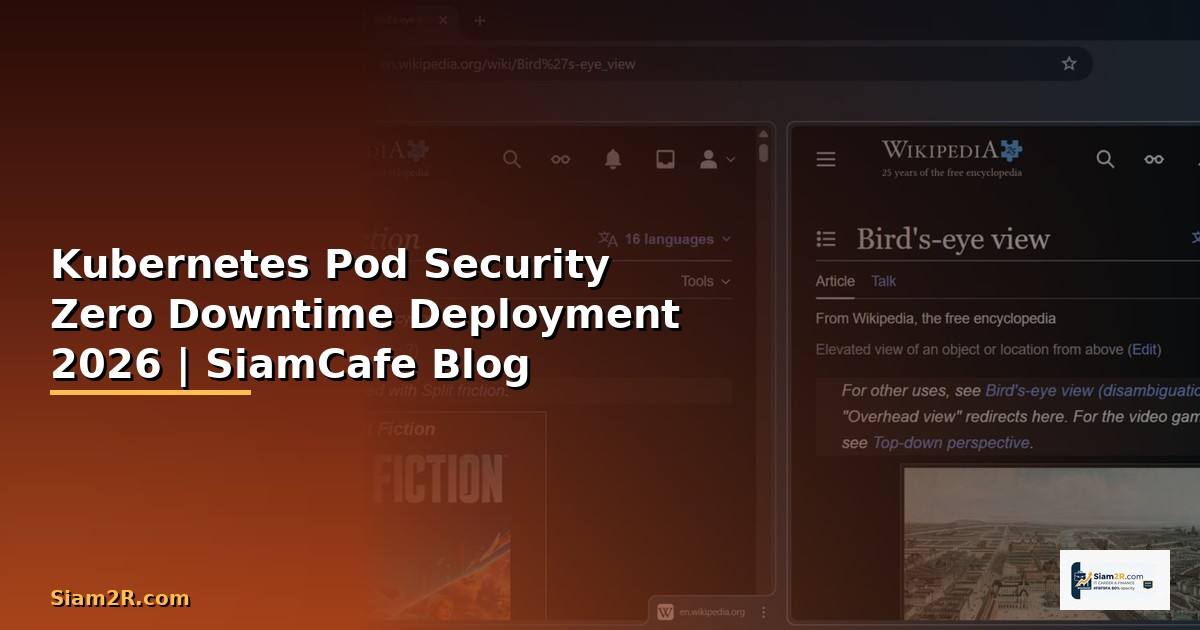Click the Bird's-eye view article heading
1200x630 pixels.
(x=953, y=239)
